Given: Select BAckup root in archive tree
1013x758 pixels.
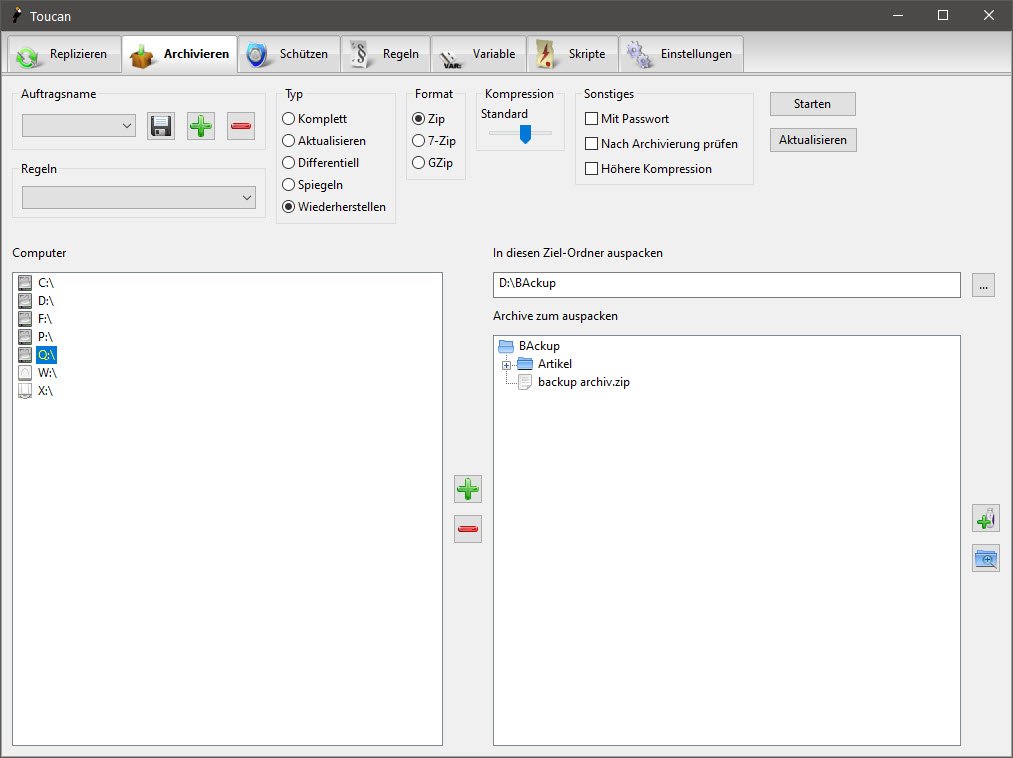Looking at the screenshot, I should pyautogui.click(x=539, y=346).
